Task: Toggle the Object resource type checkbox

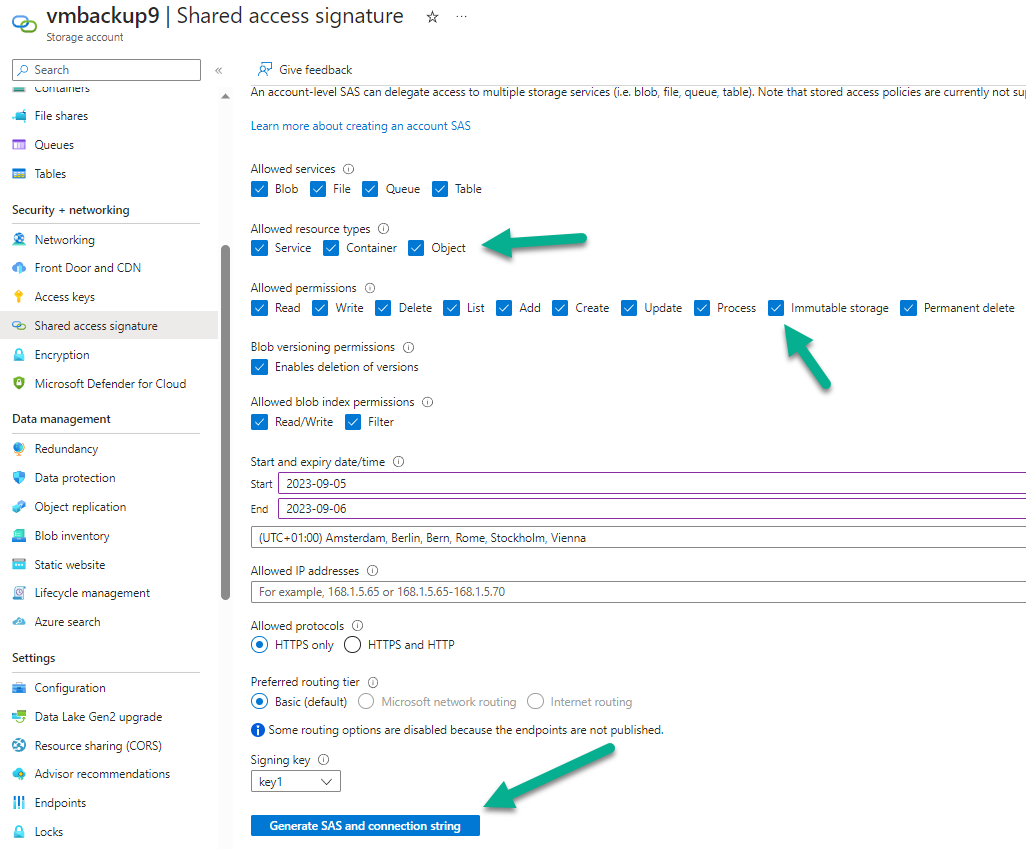Action: [416, 248]
